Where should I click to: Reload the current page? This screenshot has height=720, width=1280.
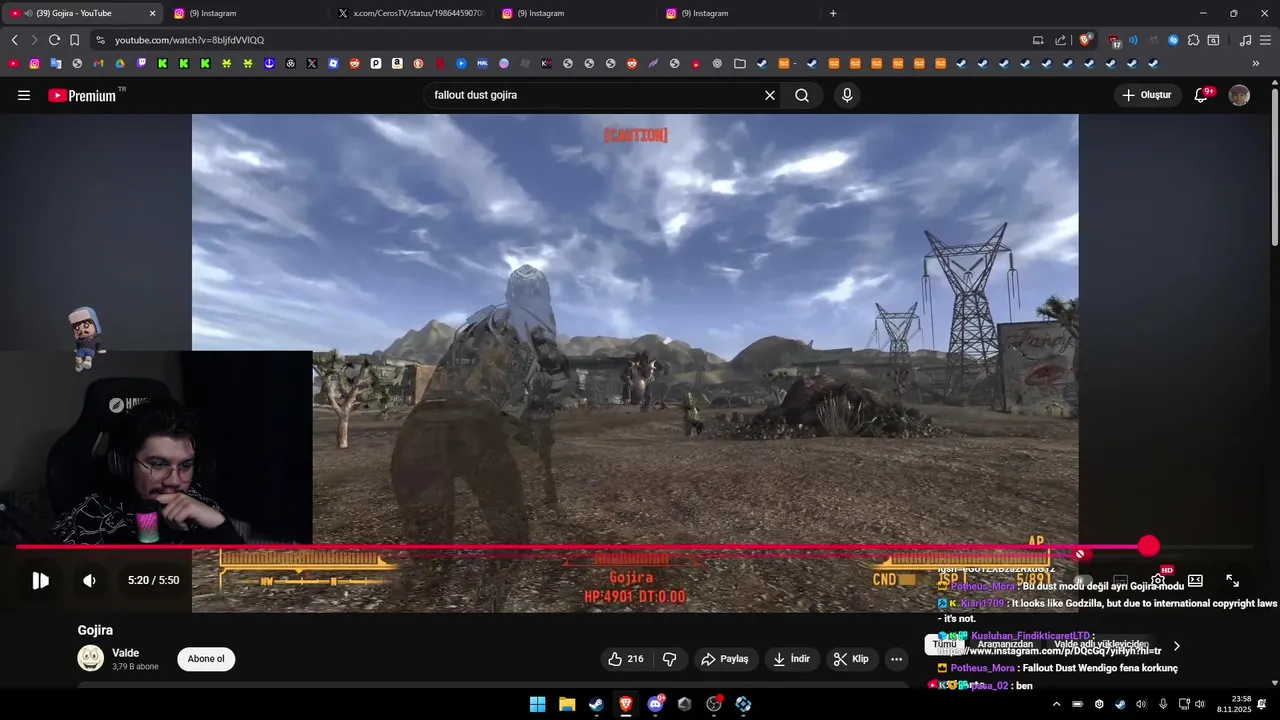click(54, 40)
